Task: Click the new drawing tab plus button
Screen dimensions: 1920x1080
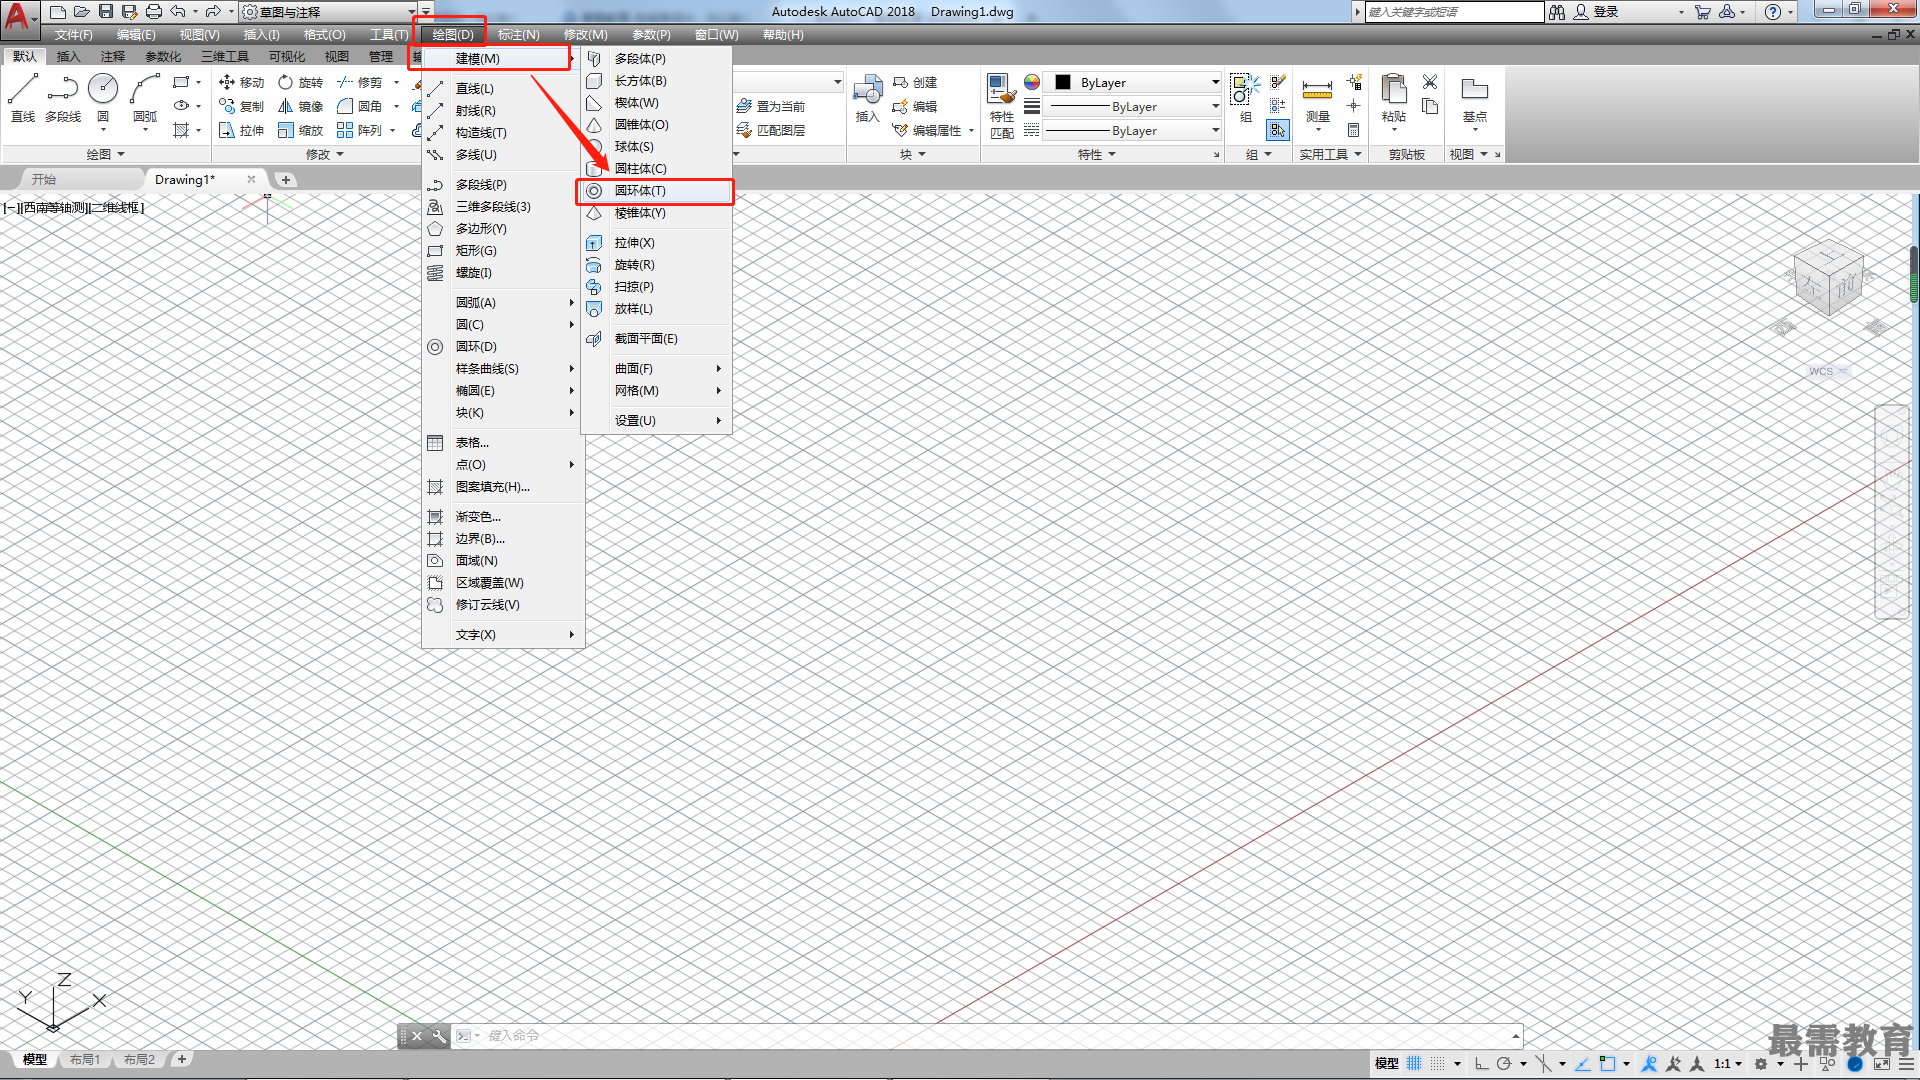Action: pos(286,179)
